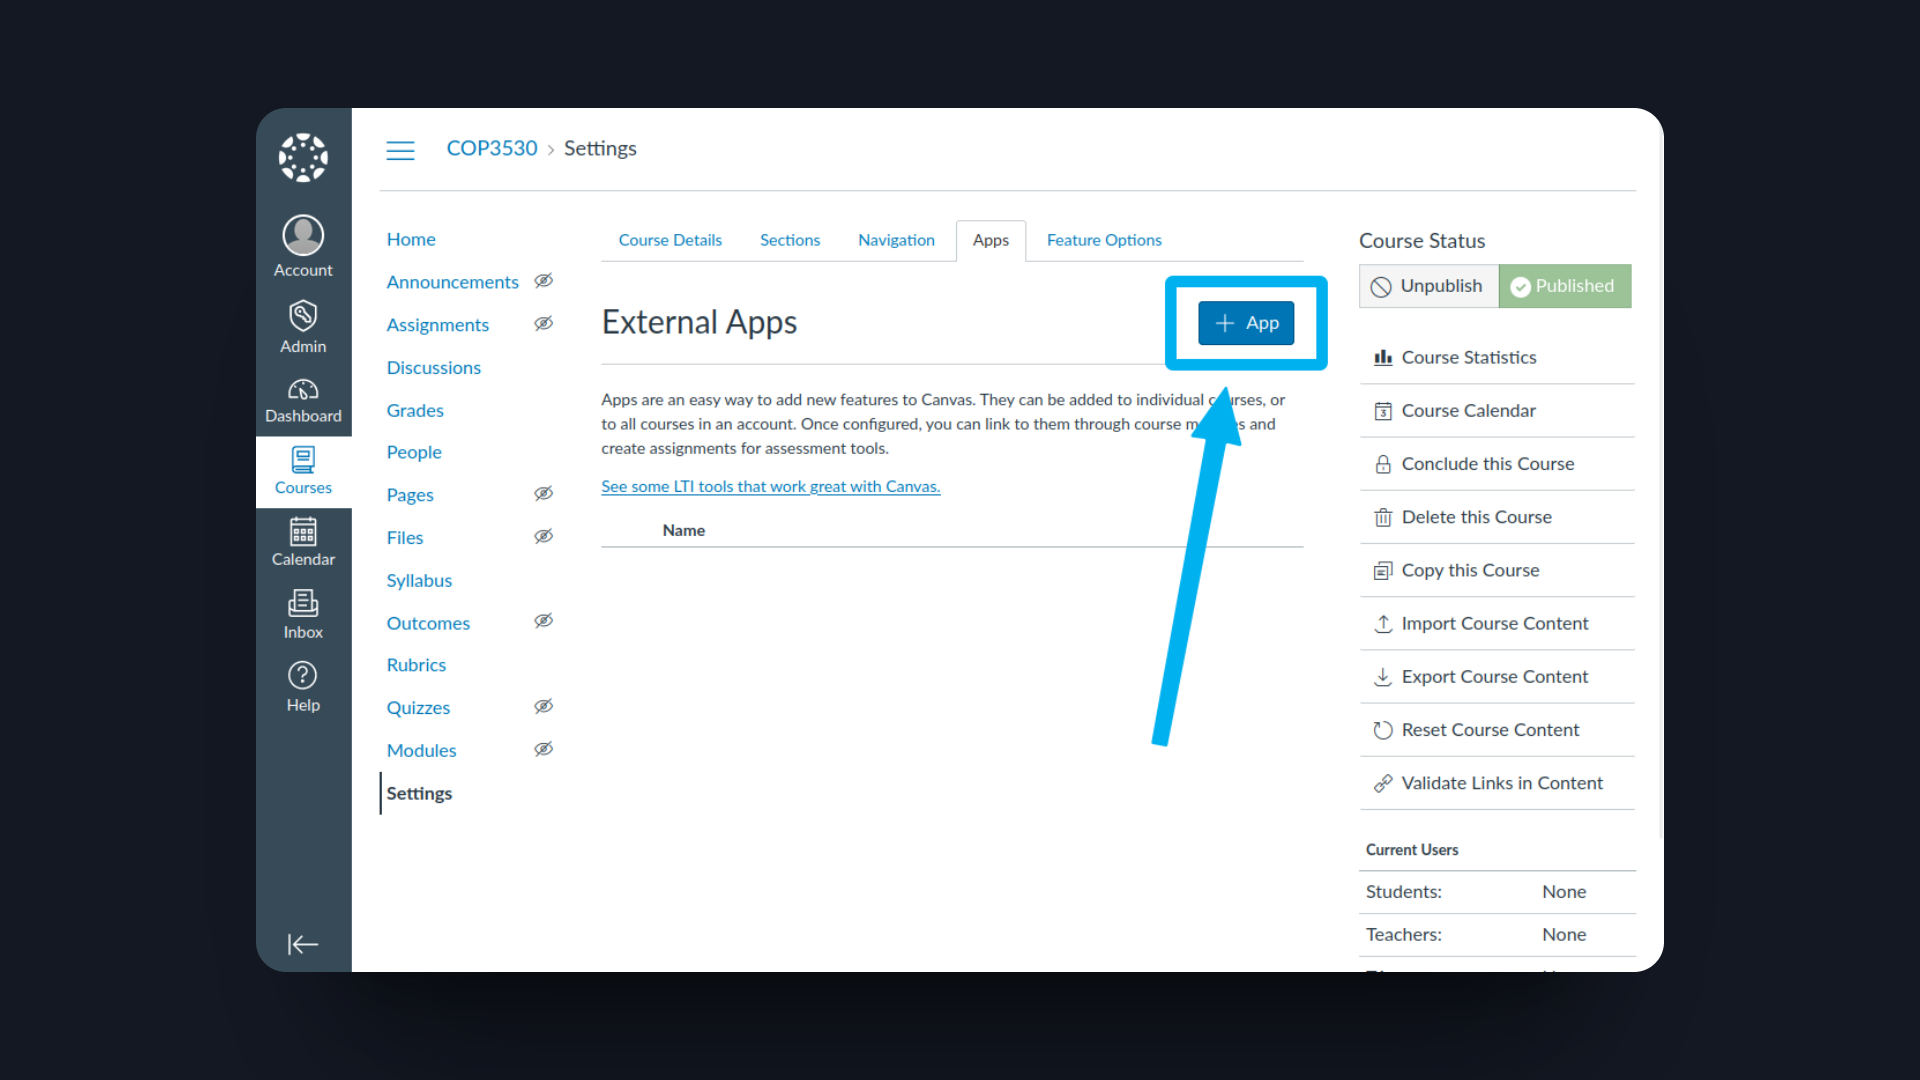Select the Navigation tab
Image resolution: width=1920 pixels, height=1080 pixels.
895,240
